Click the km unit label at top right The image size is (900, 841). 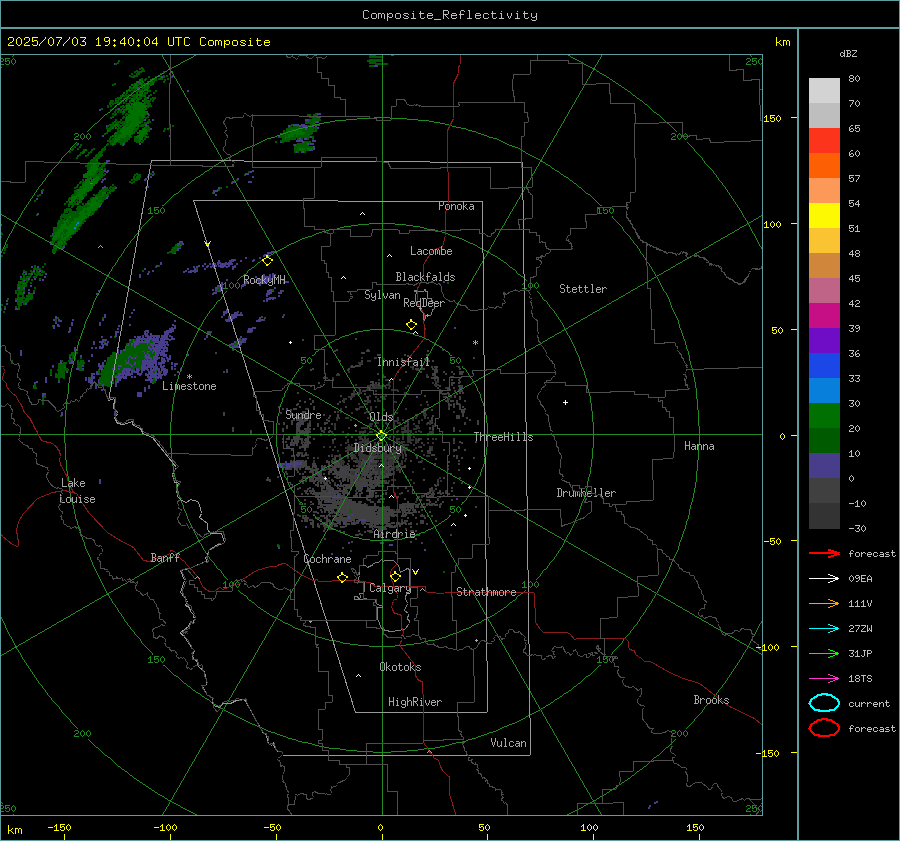tap(782, 42)
